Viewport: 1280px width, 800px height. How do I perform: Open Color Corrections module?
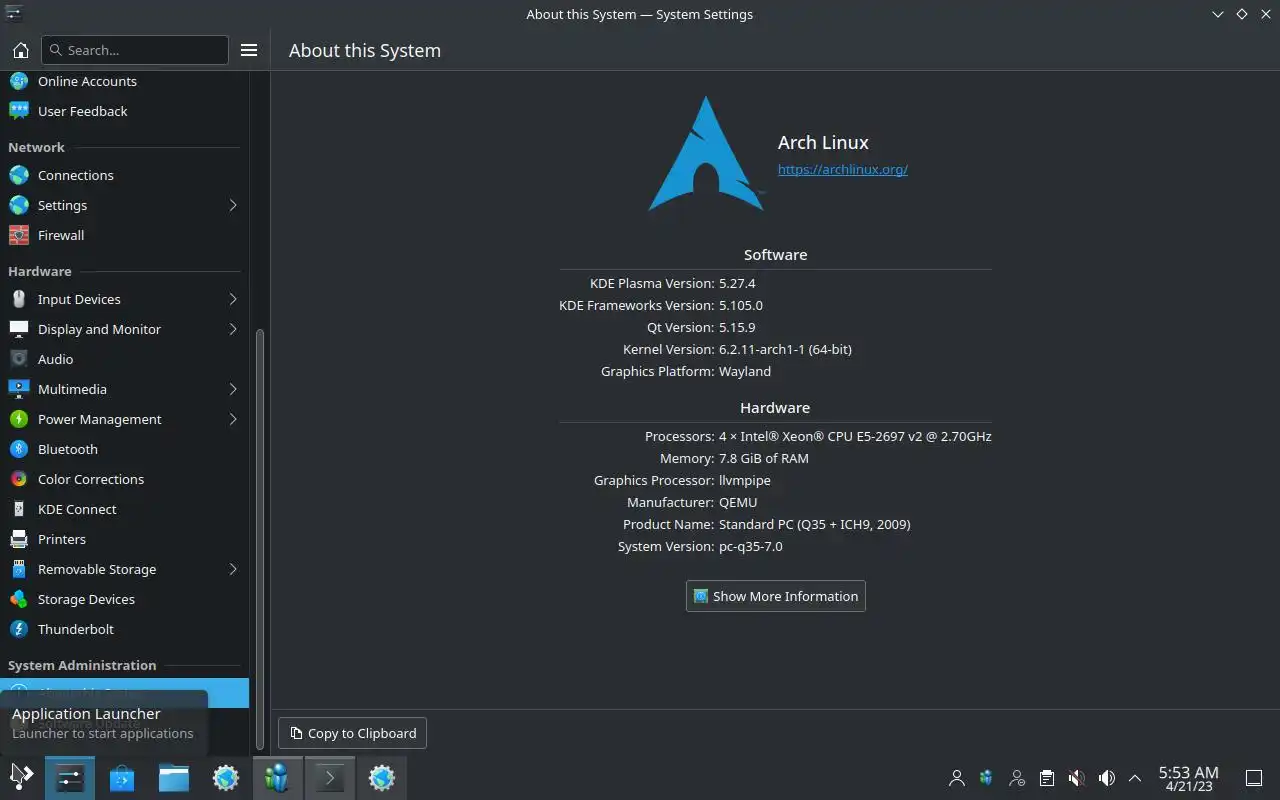[x=124, y=479]
